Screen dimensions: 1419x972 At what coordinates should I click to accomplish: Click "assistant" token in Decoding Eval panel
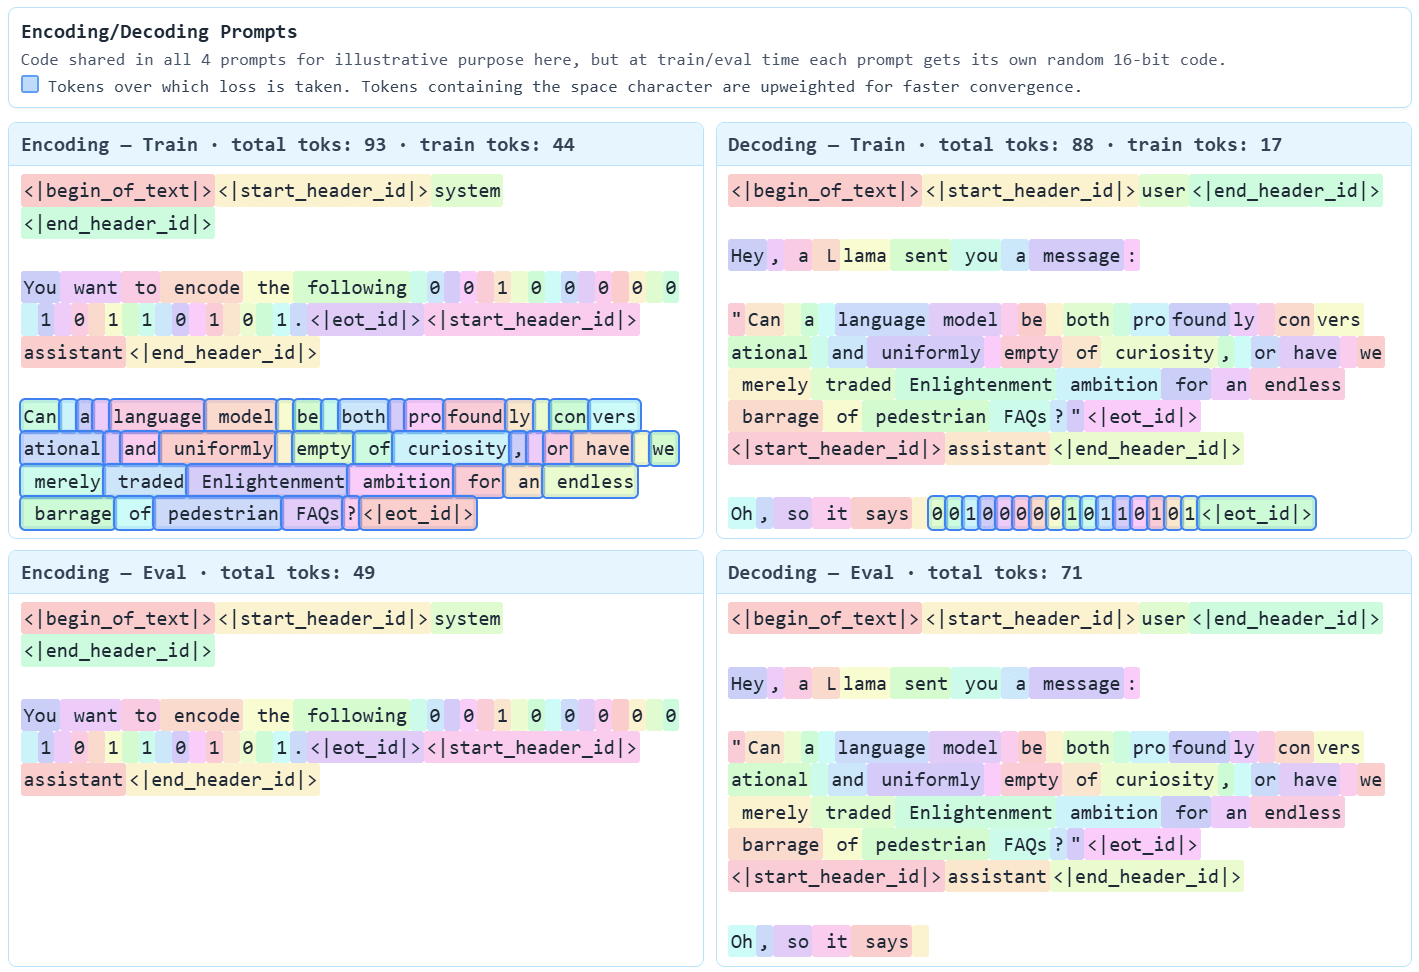[997, 877]
